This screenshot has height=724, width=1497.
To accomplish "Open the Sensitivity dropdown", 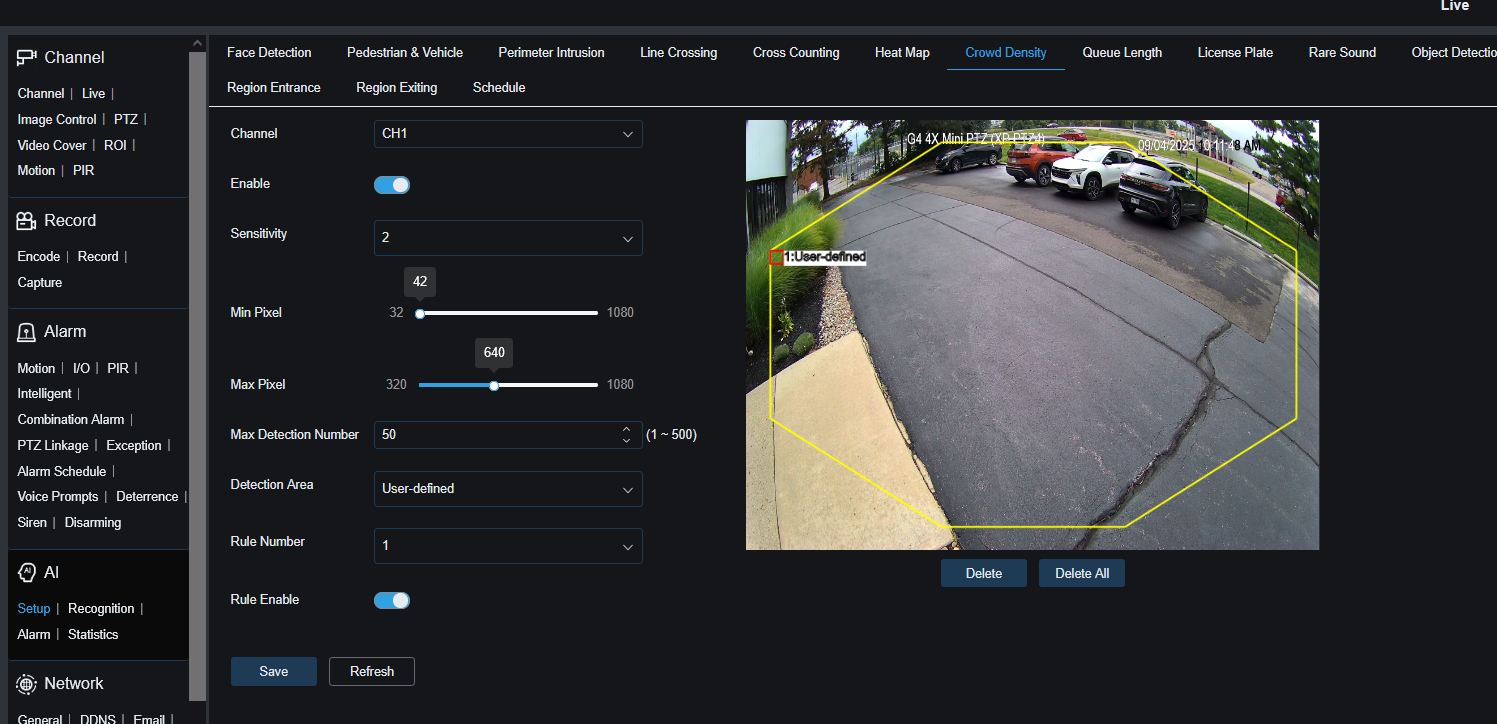I will (508, 238).
